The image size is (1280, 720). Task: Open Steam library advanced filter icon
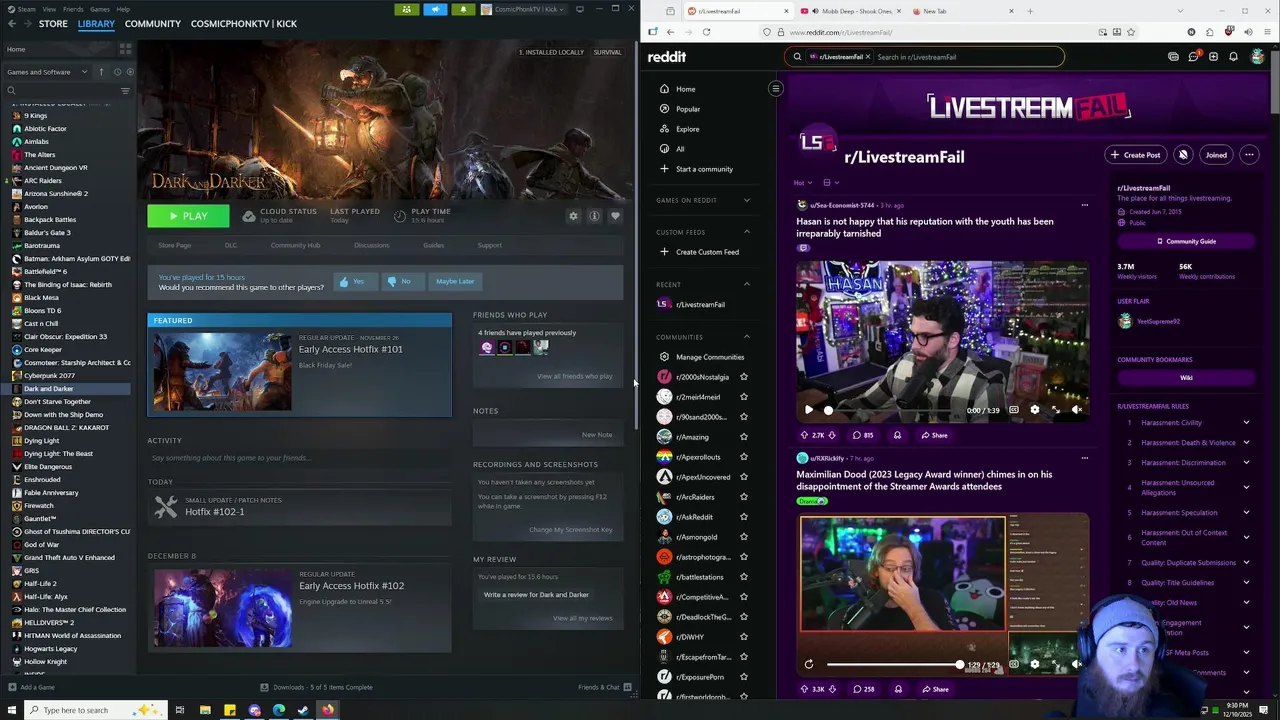click(125, 91)
